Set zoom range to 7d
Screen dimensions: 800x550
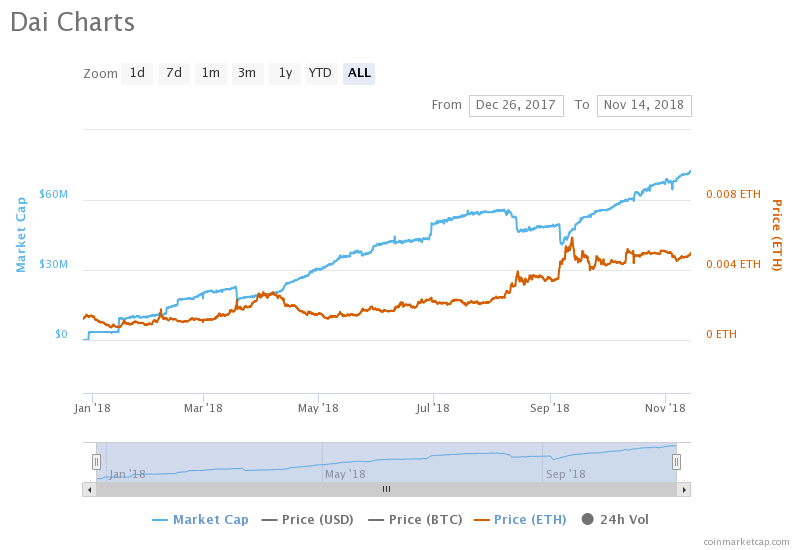coord(173,73)
